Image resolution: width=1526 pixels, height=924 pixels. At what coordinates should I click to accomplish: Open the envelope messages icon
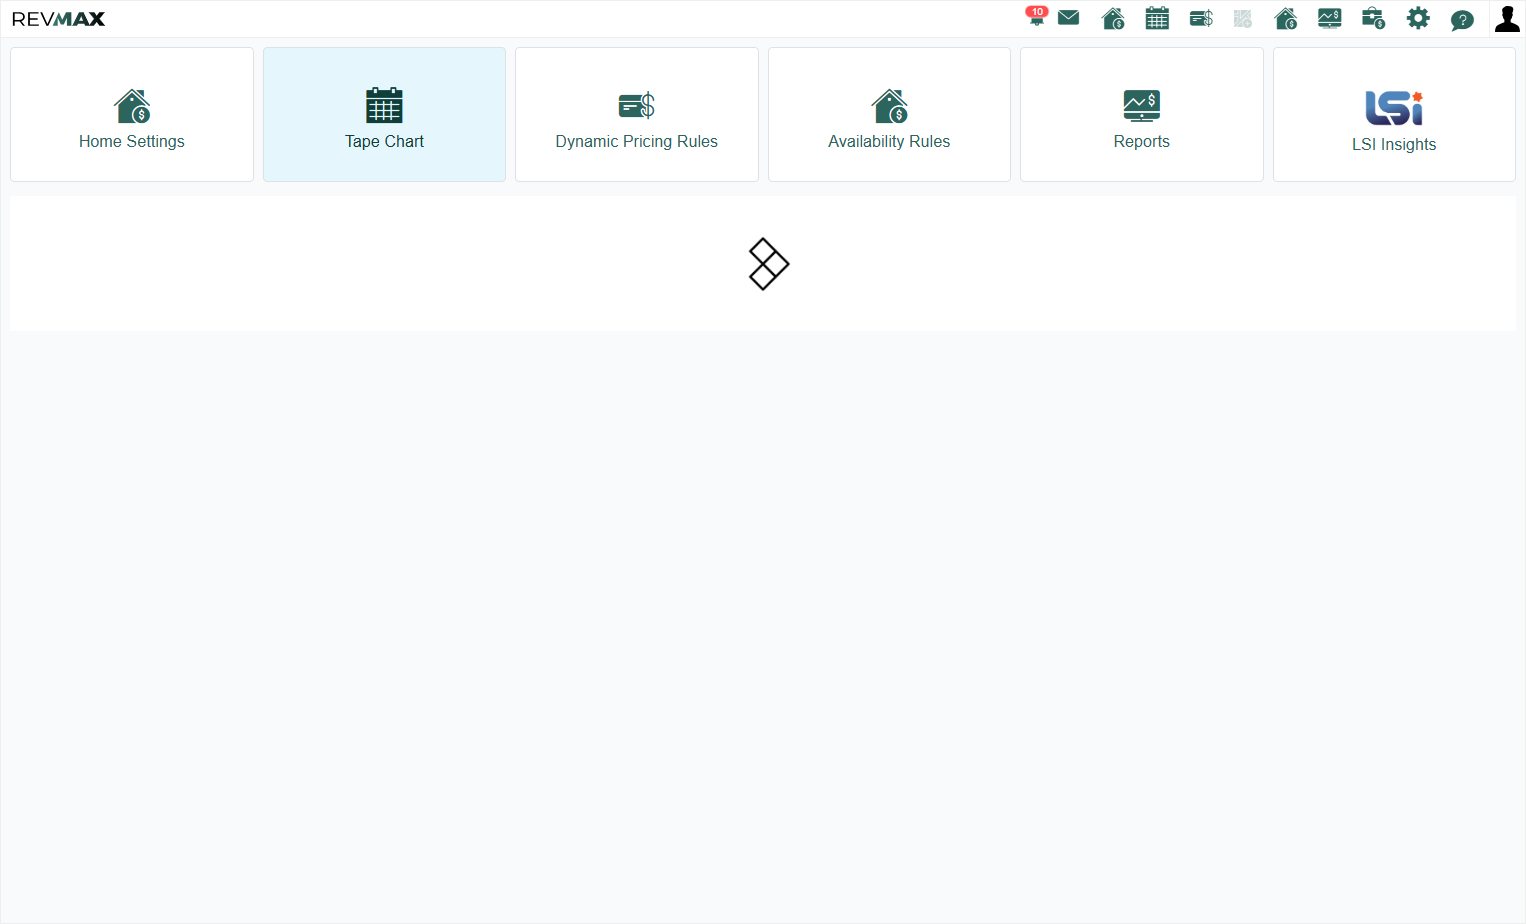1068,18
